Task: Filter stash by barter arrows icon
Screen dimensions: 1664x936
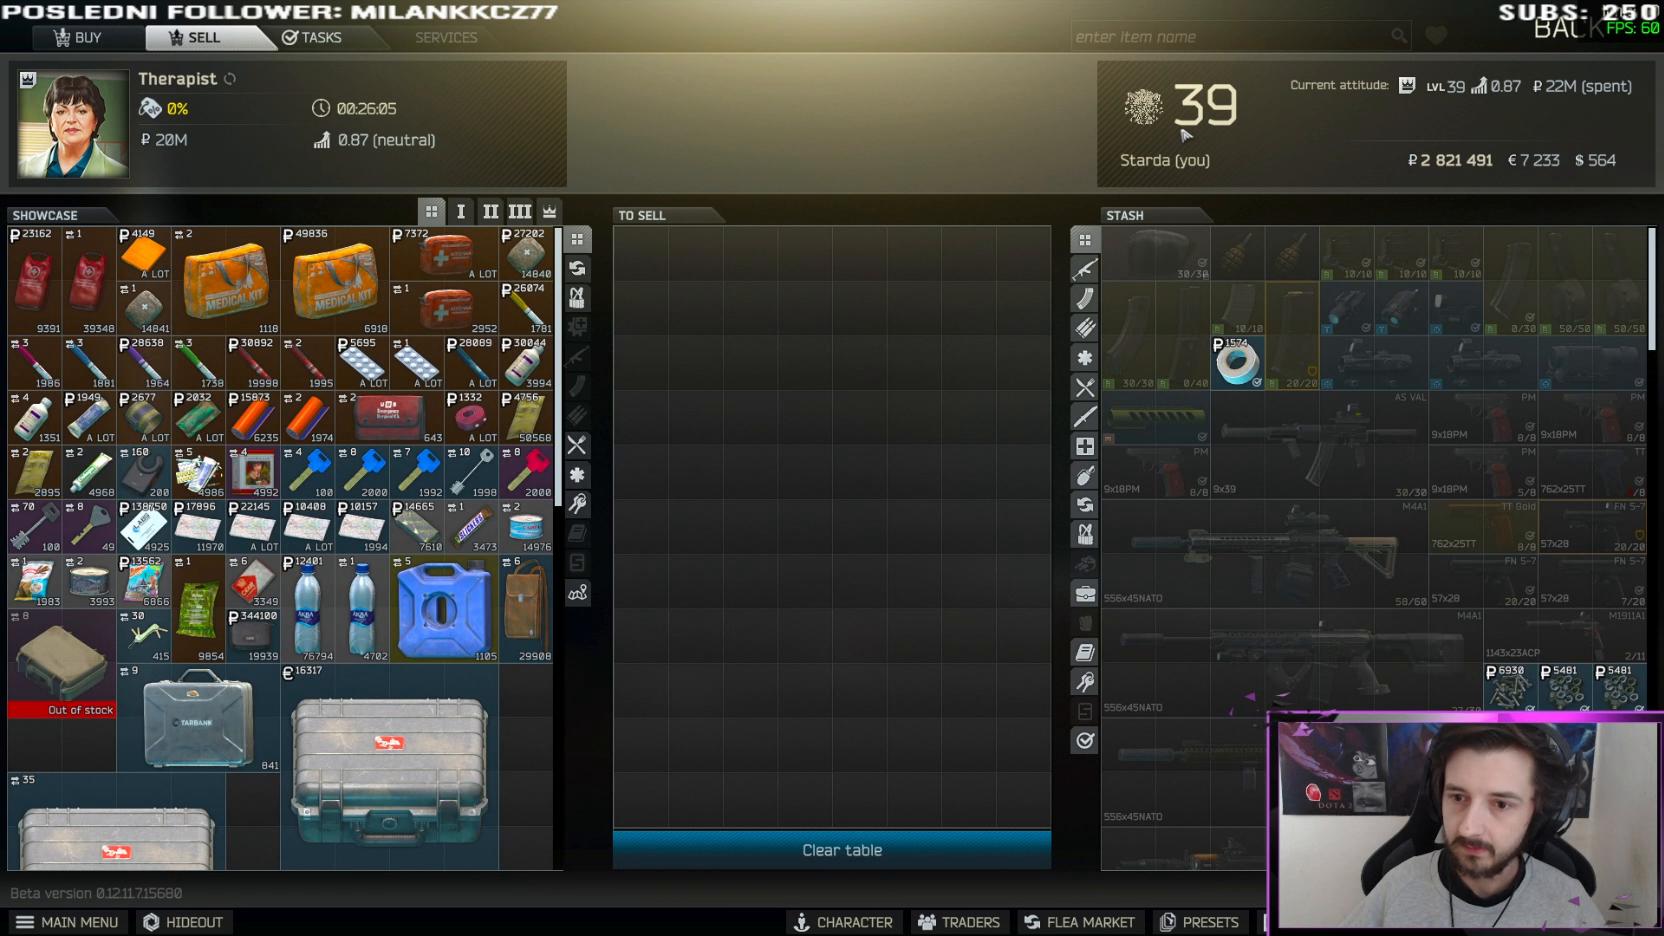Action: [x=1085, y=505]
